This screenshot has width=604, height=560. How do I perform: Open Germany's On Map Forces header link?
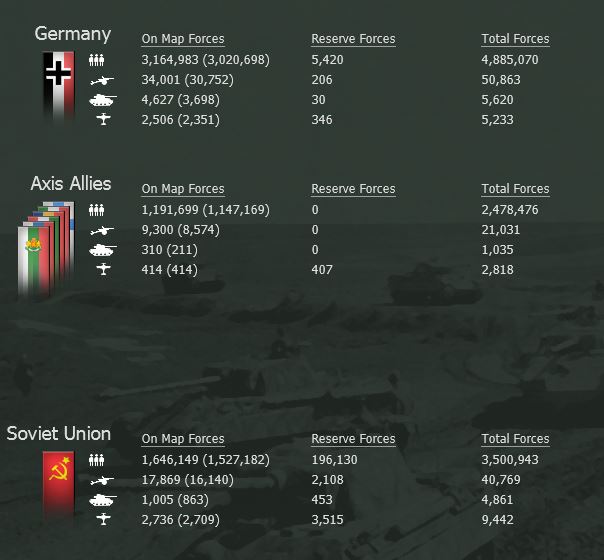tap(183, 39)
